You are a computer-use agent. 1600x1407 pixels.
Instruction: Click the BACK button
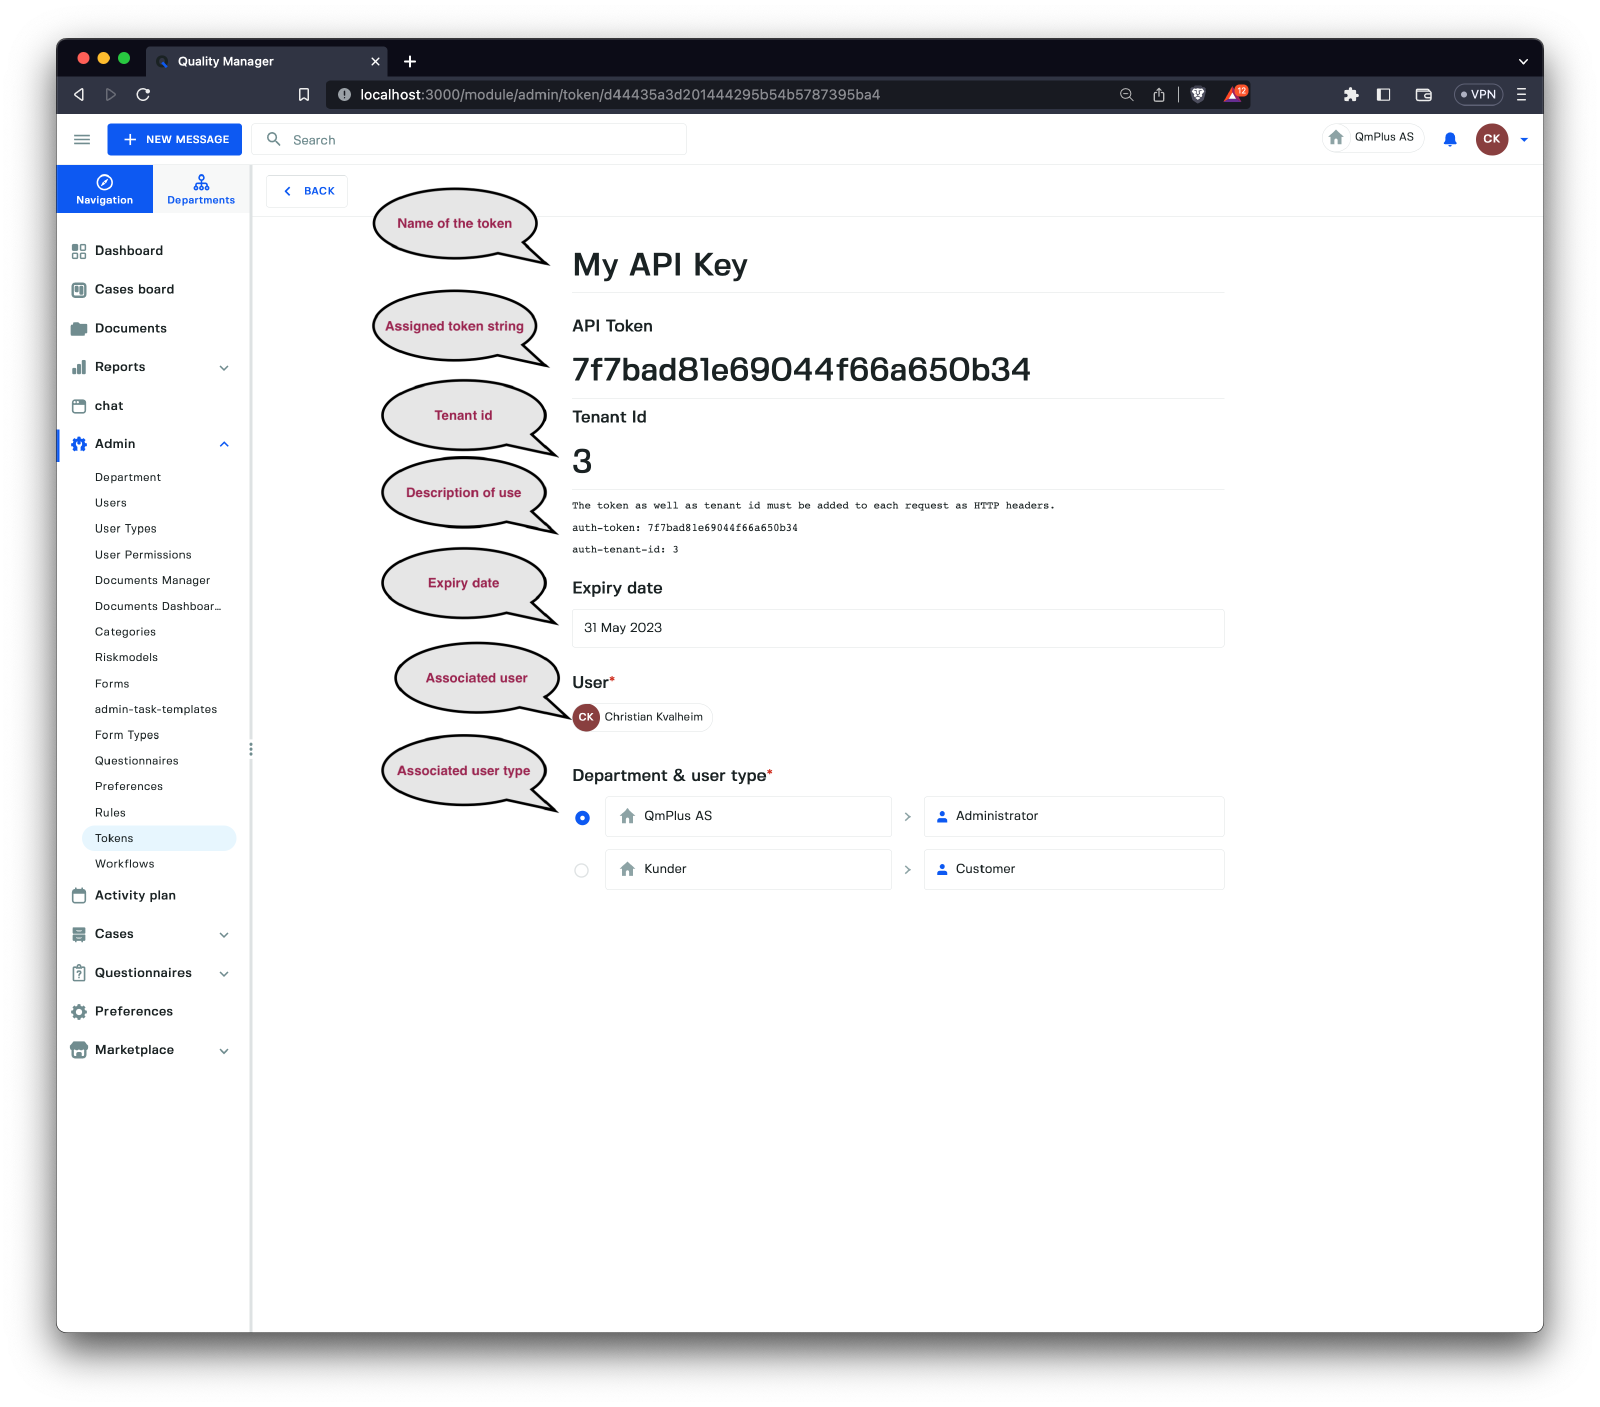point(308,191)
